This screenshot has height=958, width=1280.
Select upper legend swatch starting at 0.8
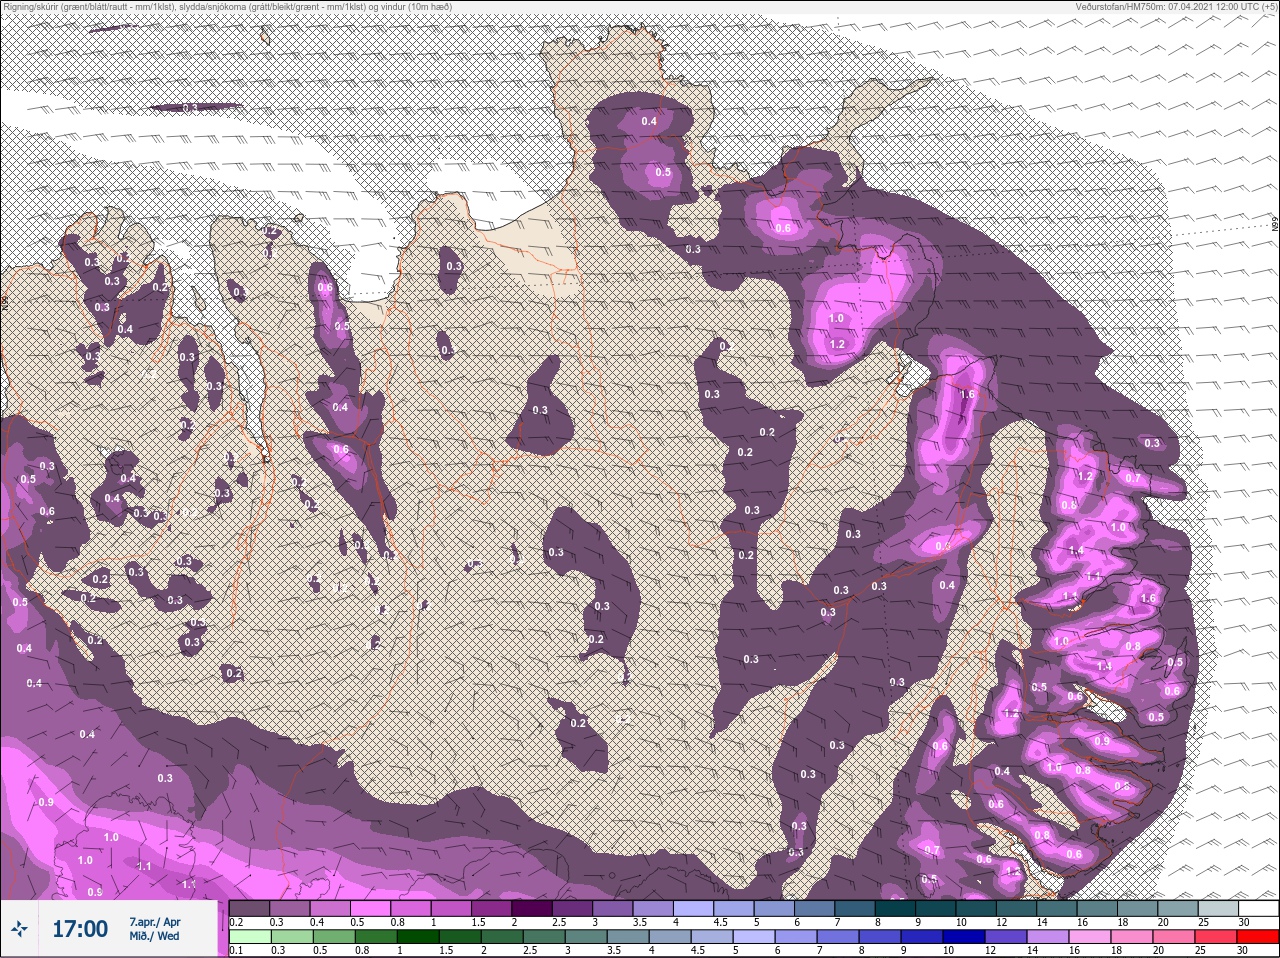[x=412, y=909]
